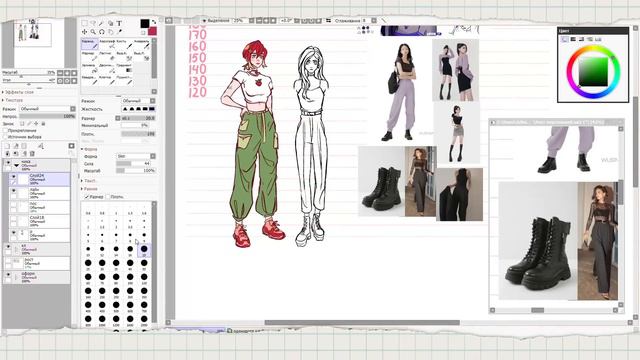Select the rectangular selection tool
640x360 pixels.
(84, 23)
